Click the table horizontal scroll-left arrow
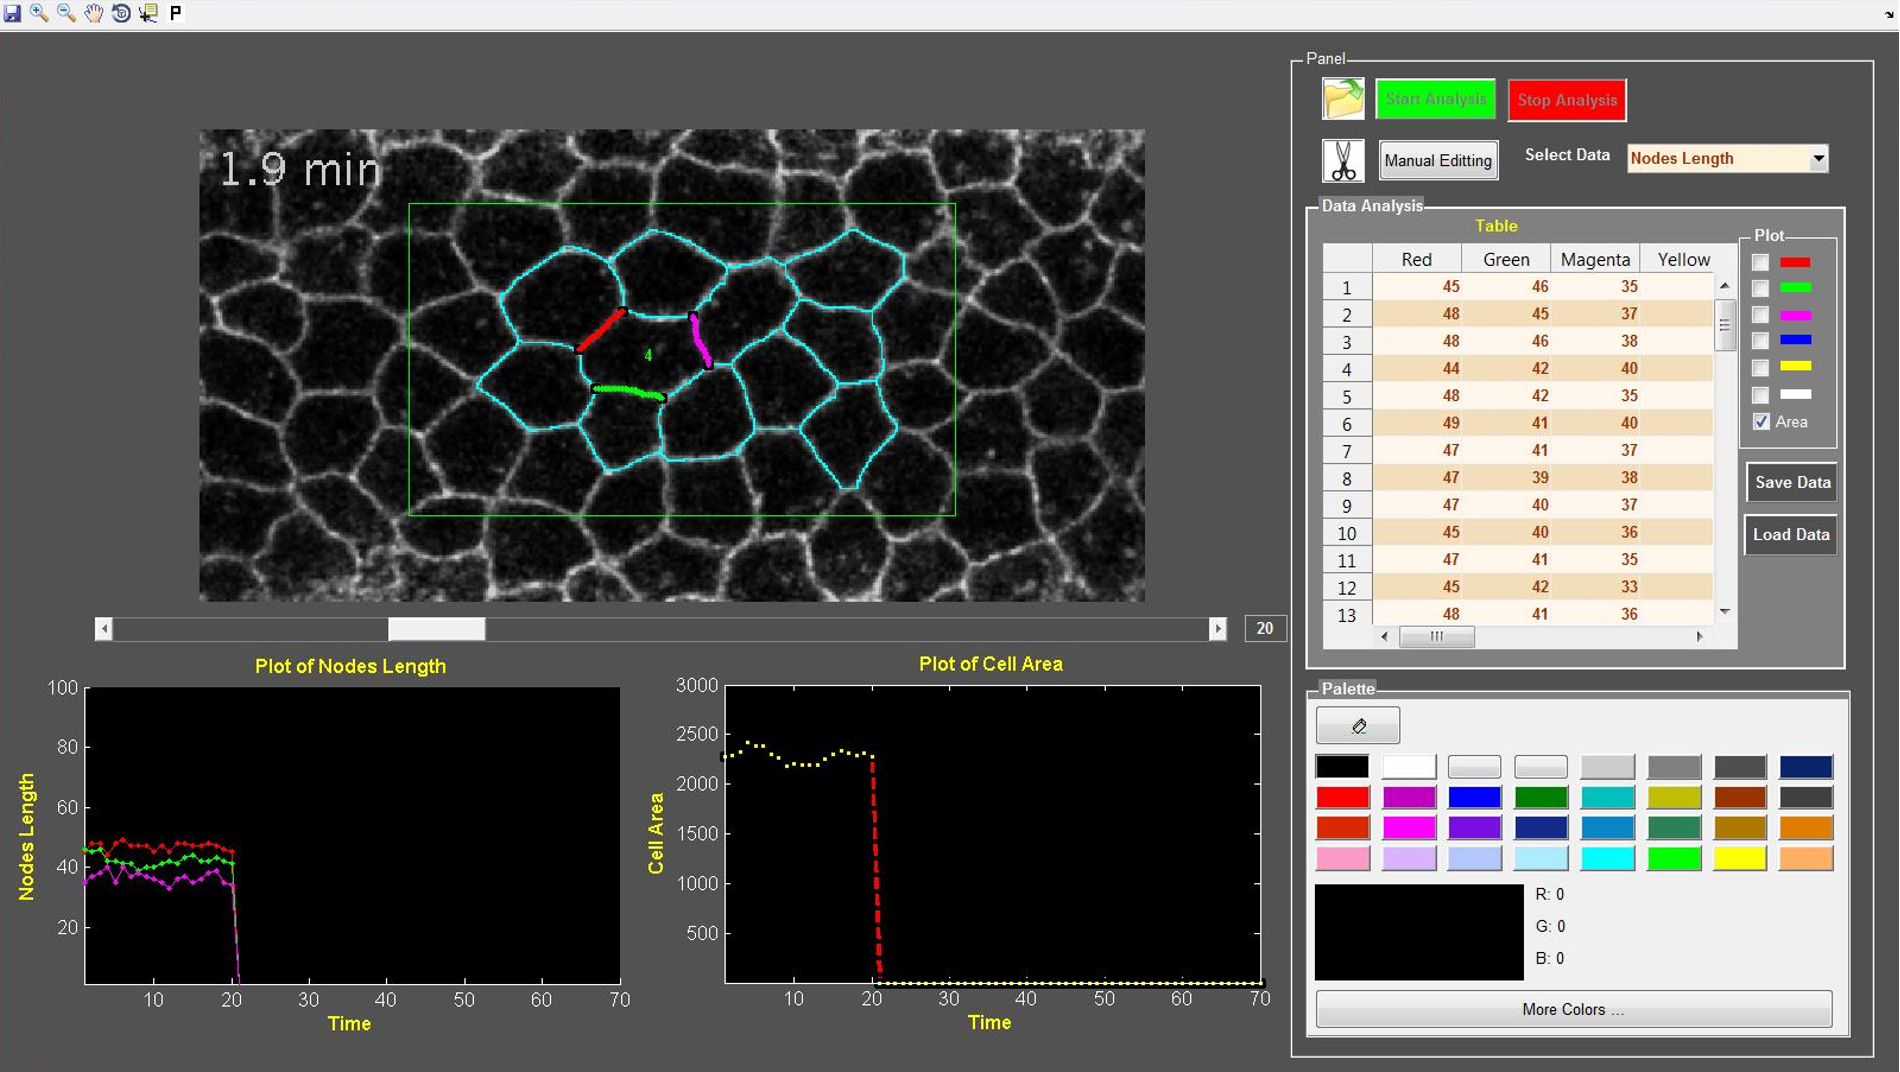Viewport: 1900px width, 1072px height. (x=1384, y=636)
